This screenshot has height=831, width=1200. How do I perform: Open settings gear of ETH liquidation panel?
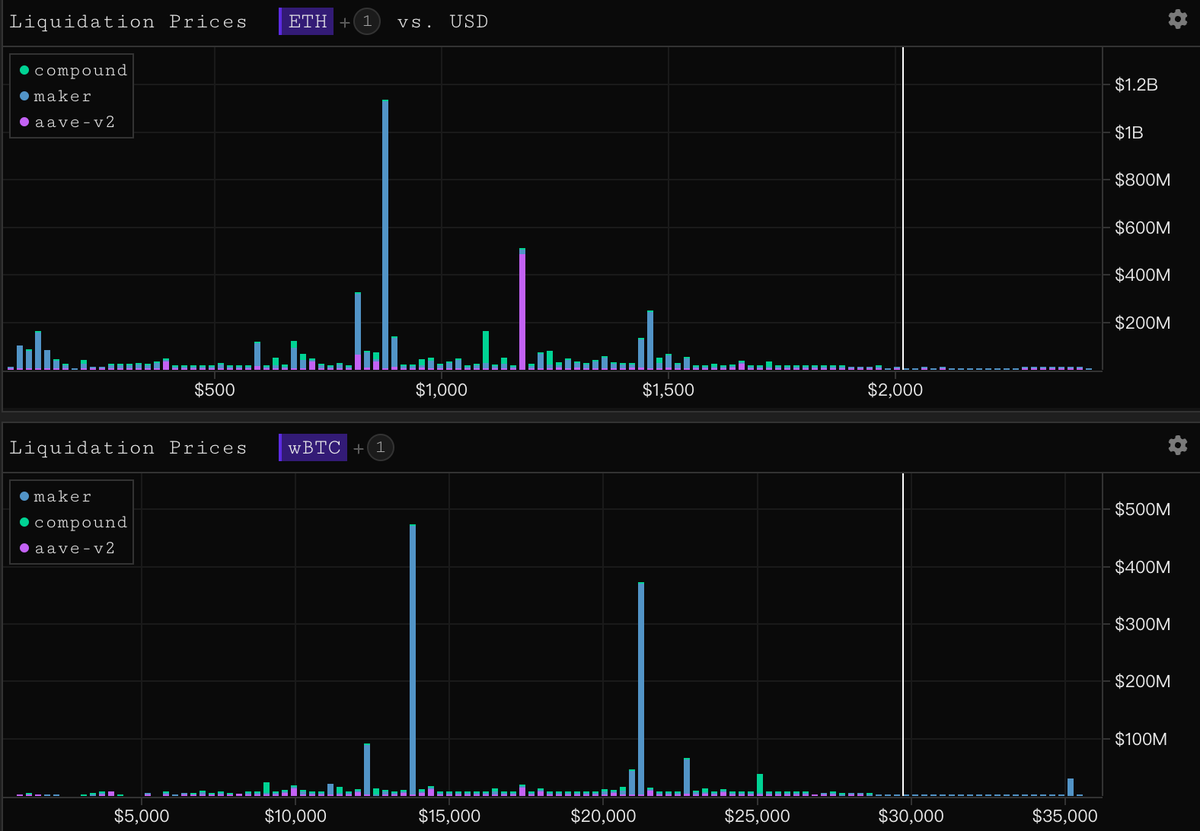click(x=1177, y=19)
